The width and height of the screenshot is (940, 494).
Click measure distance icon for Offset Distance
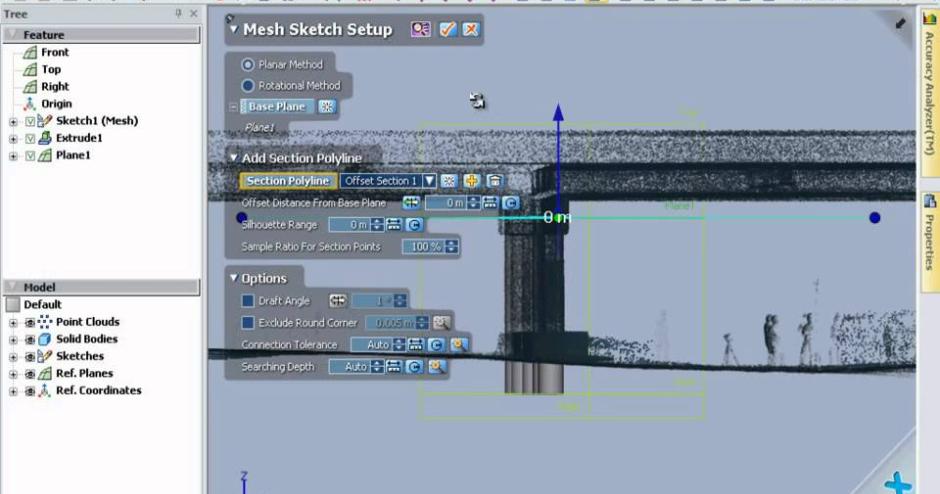pos(490,203)
